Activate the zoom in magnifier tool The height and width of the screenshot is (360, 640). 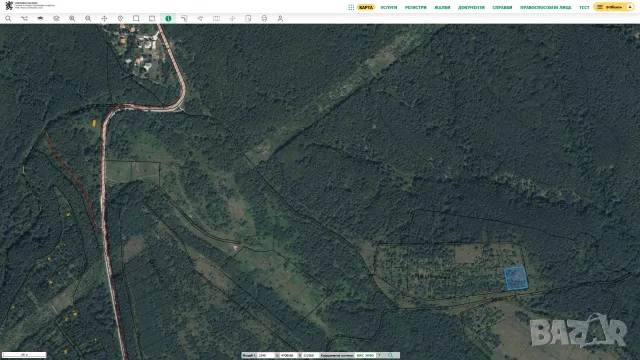[72, 18]
